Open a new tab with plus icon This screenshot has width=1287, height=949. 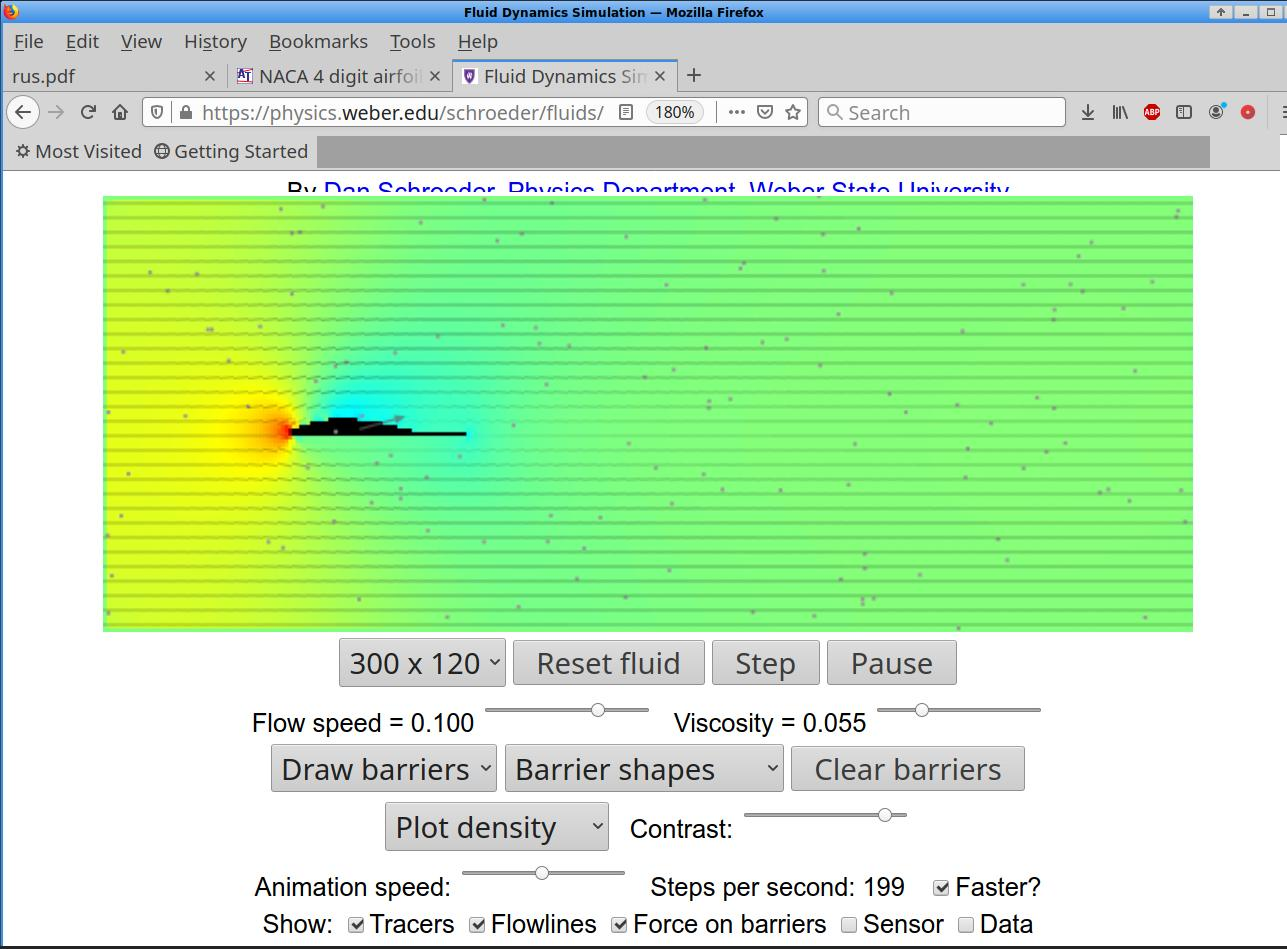click(694, 76)
